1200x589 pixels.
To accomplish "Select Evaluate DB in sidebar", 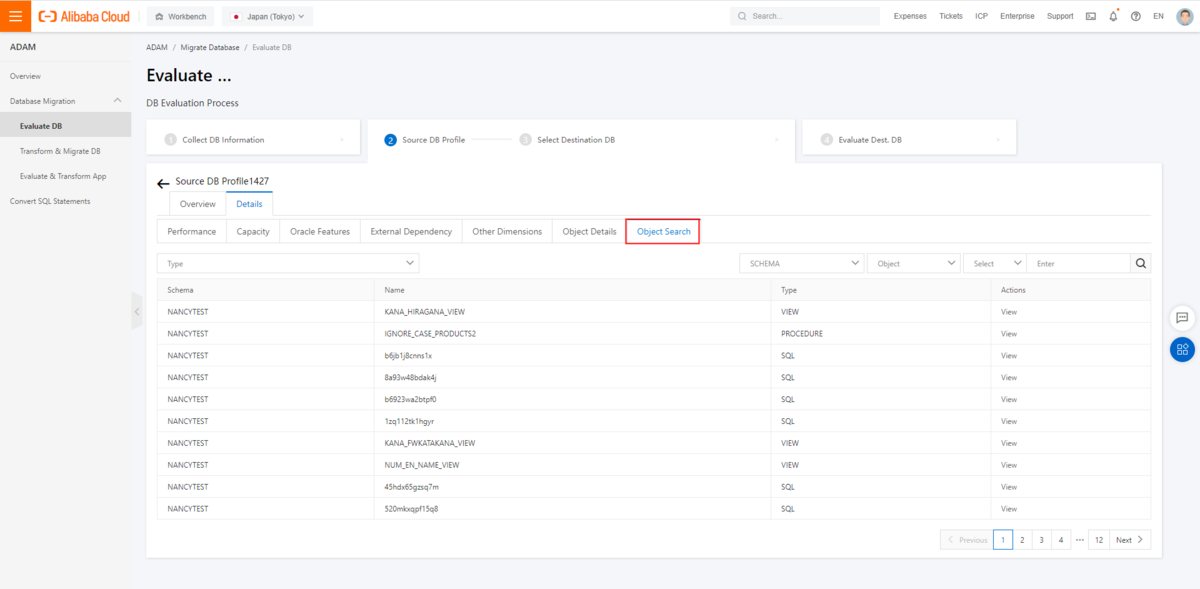I will 65,126.
